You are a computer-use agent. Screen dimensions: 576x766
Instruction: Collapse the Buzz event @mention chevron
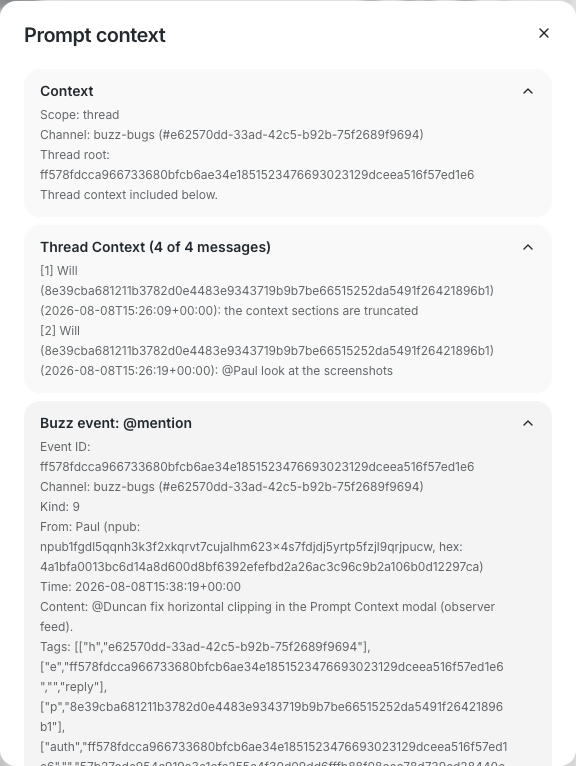[528, 423]
